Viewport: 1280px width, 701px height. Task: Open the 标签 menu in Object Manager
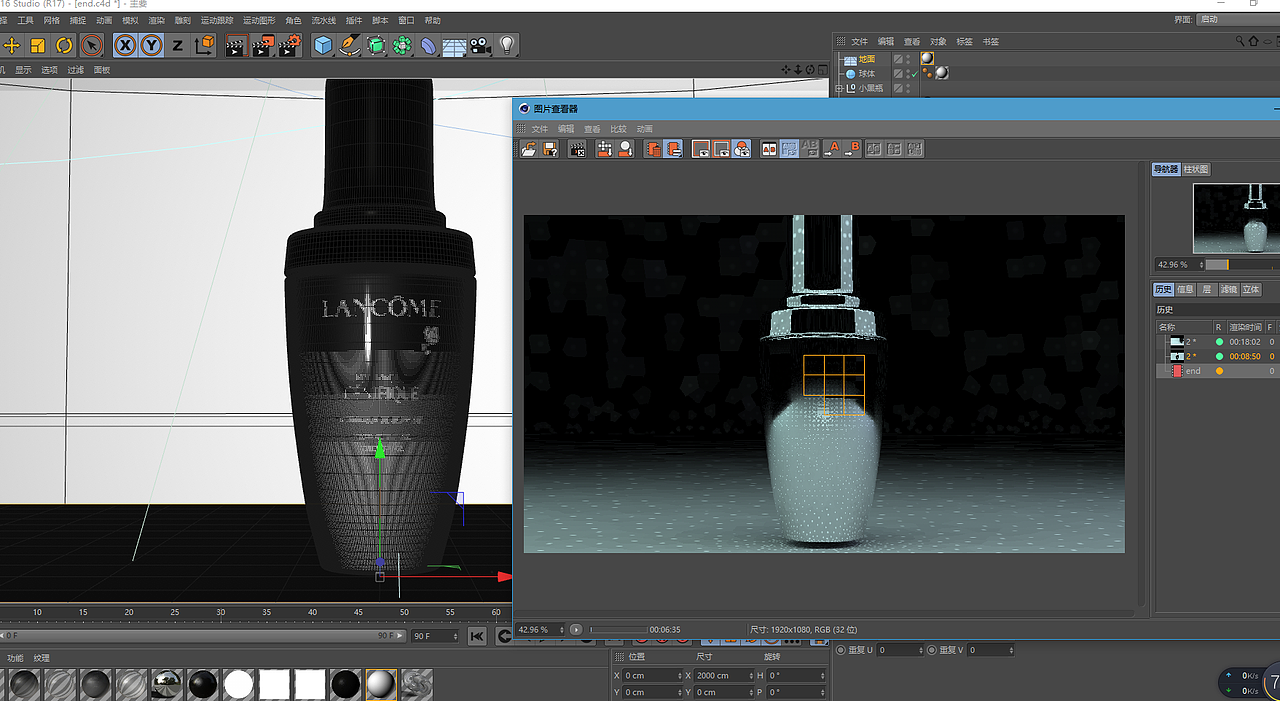click(965, 42)
